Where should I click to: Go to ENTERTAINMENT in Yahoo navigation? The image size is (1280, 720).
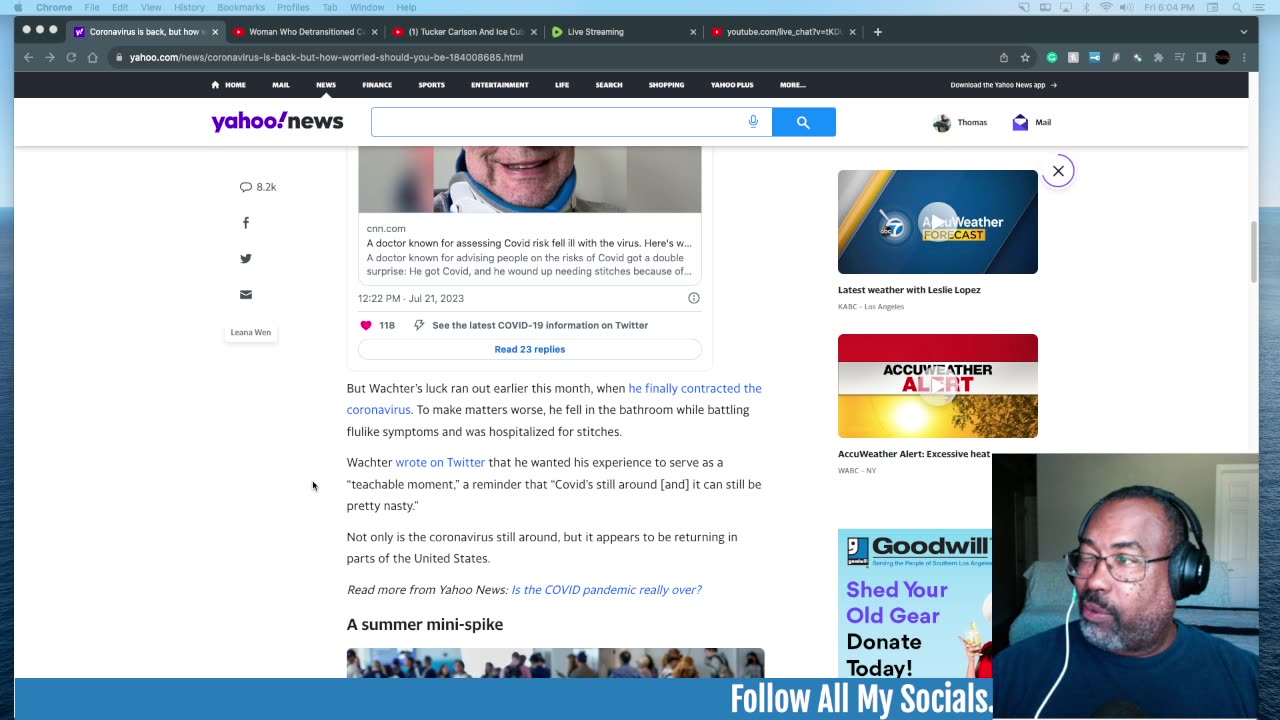500,85
